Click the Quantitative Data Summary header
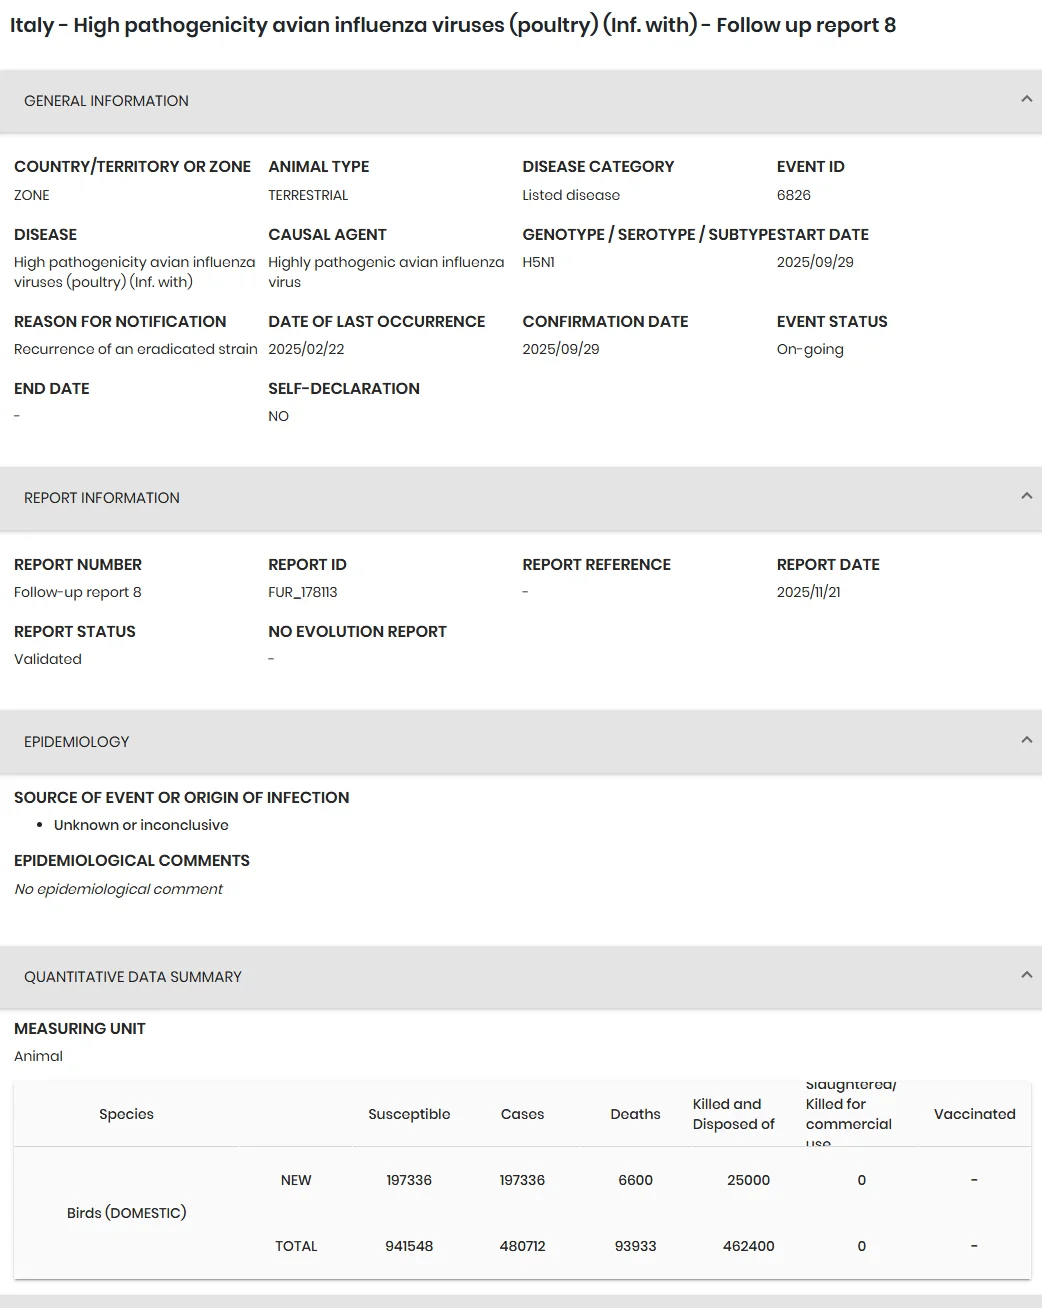 521,977
